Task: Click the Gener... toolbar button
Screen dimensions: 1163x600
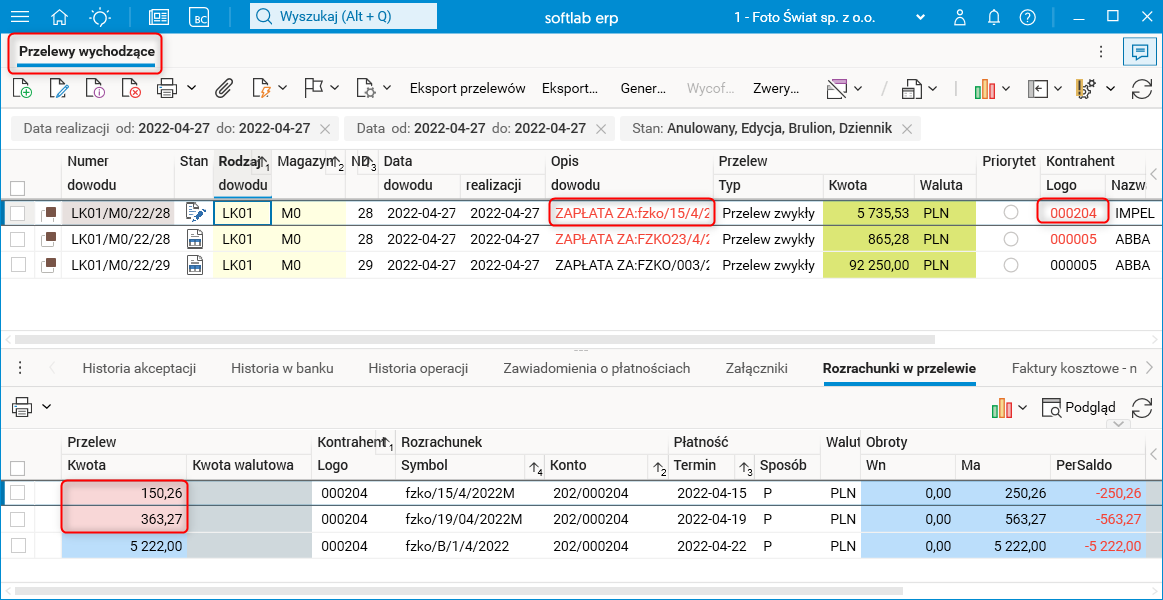Action: [643, 89]
